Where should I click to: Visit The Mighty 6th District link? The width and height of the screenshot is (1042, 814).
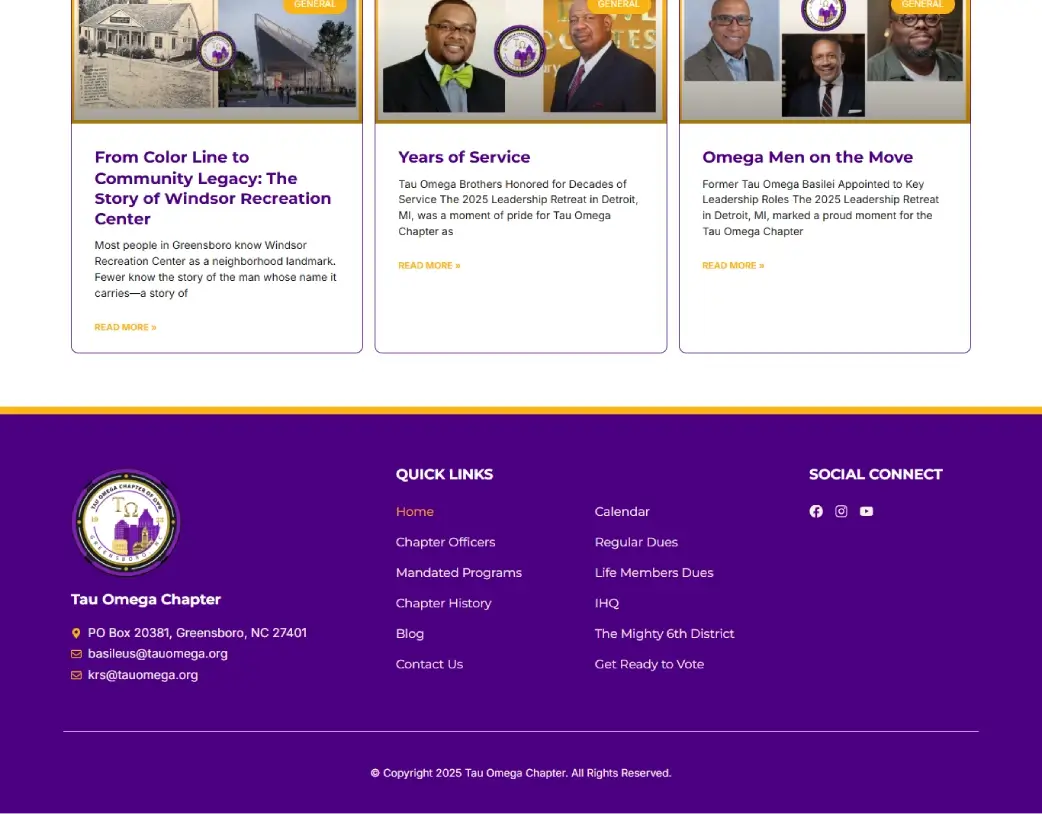click(664, 634)
